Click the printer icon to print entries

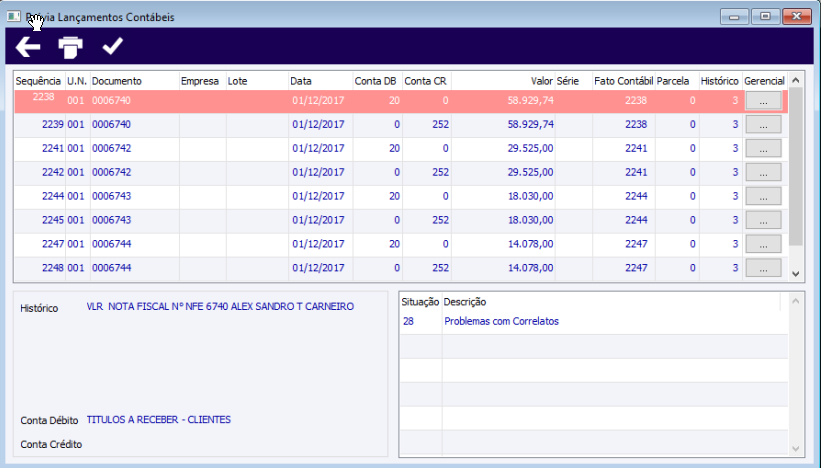pyautogui.click(x=70, y=47)
